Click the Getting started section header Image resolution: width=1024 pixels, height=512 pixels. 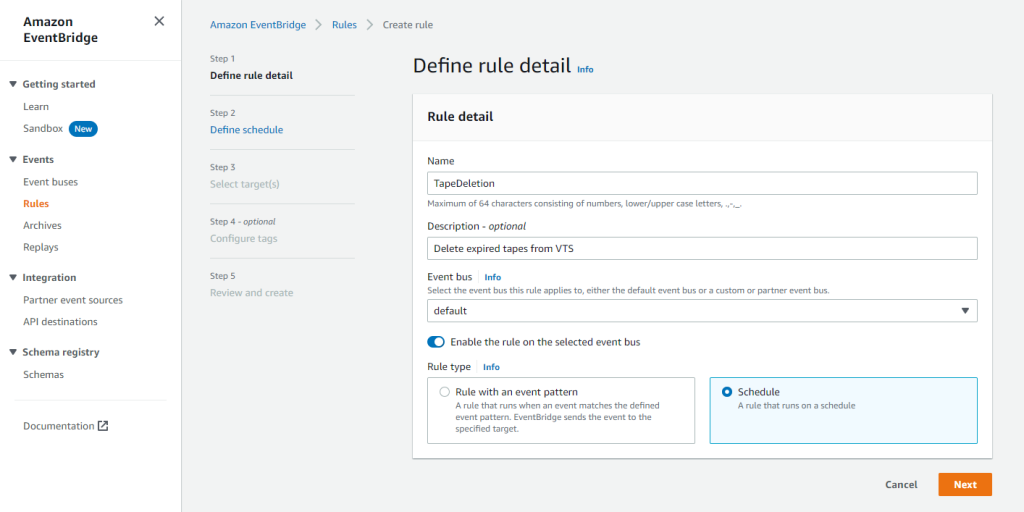coord(59,84)
